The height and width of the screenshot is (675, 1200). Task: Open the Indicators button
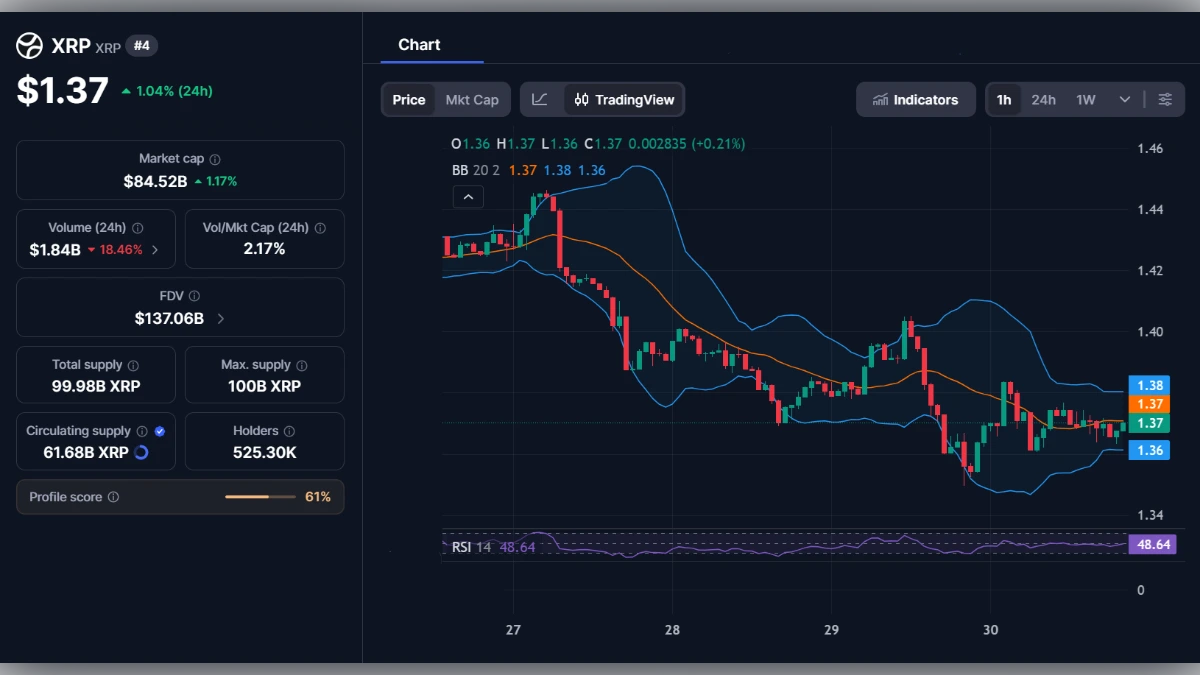(916, 99)
